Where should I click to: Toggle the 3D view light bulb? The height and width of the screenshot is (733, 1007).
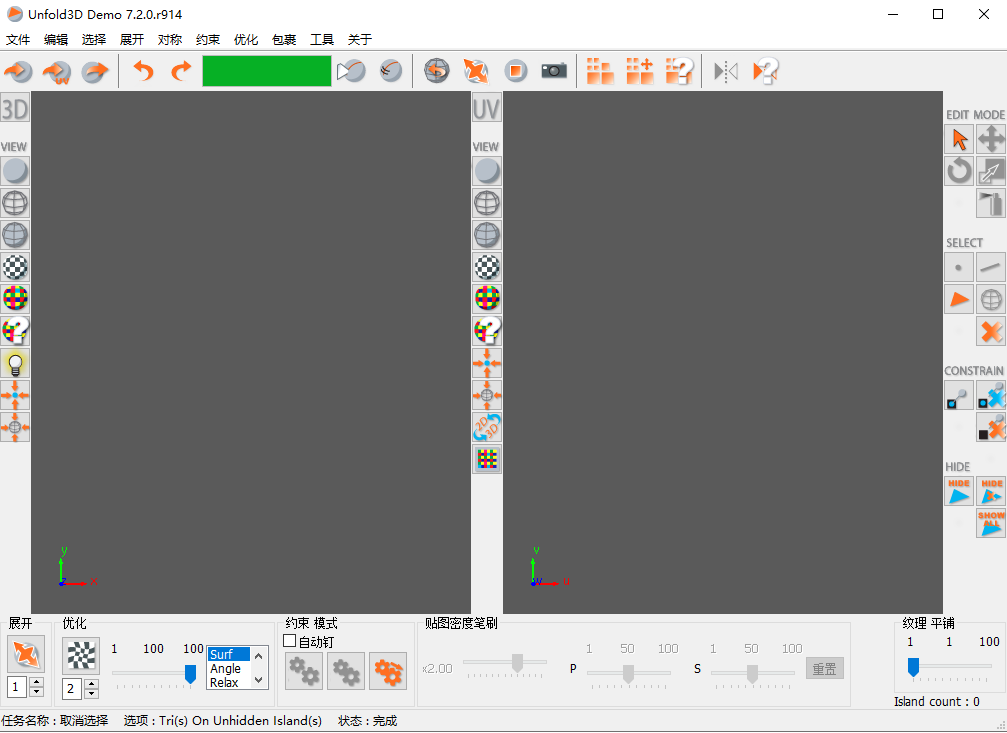(15, 364)
